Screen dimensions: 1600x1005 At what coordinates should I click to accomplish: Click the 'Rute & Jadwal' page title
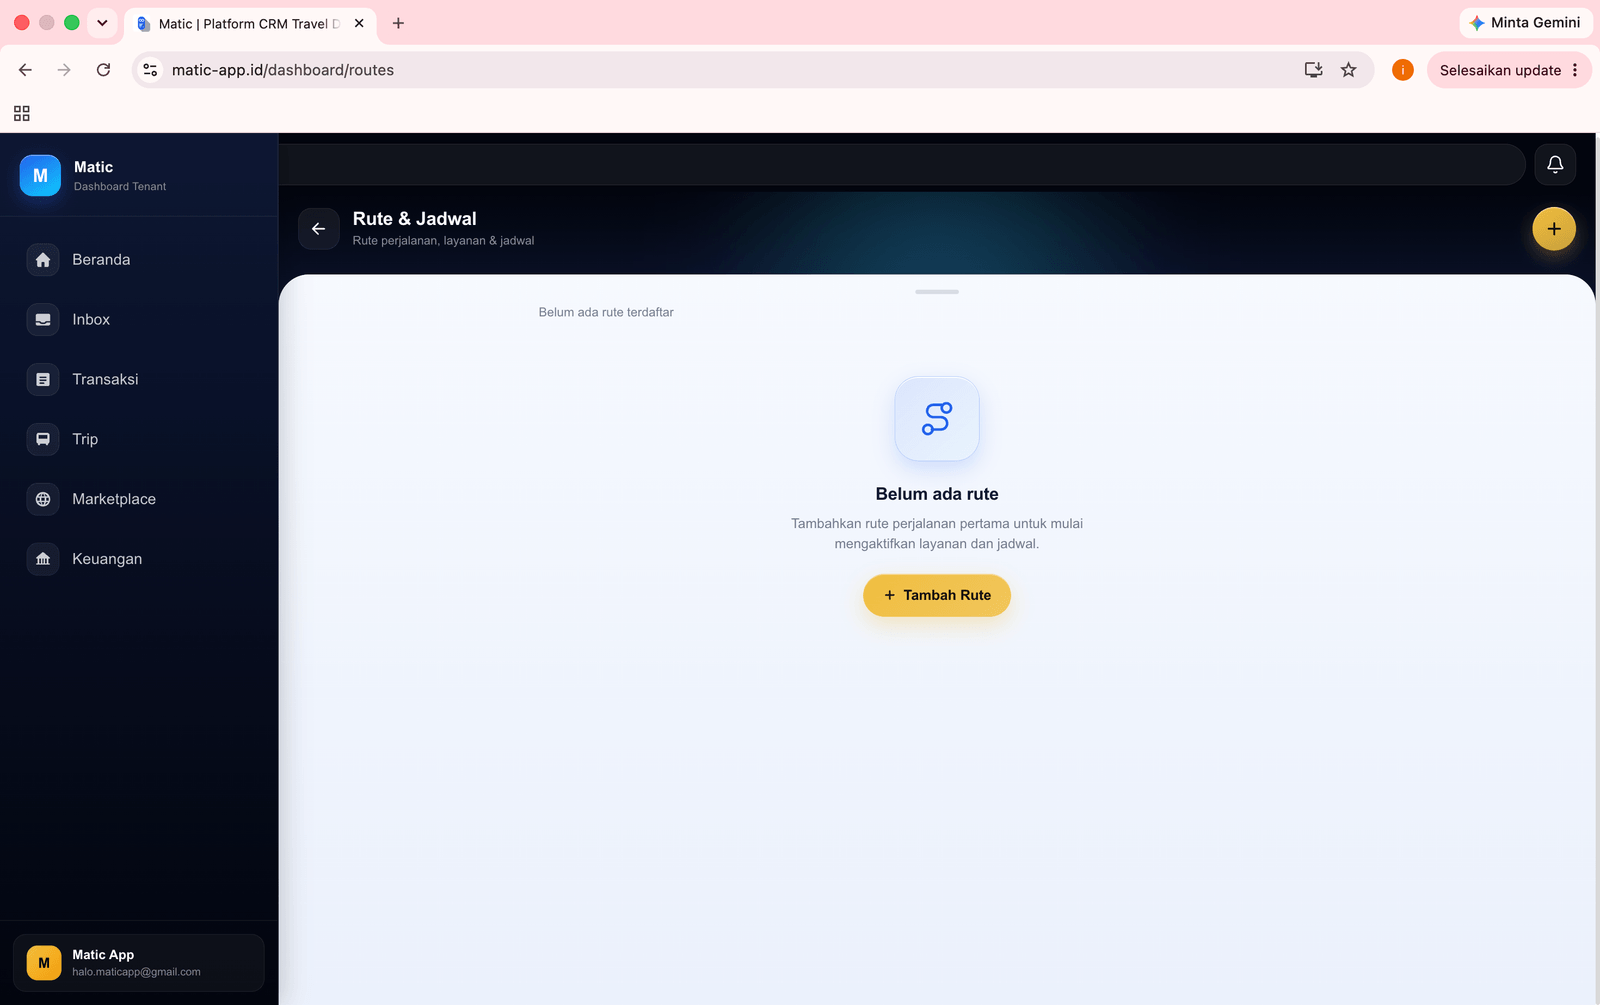(x=415, y=219)
